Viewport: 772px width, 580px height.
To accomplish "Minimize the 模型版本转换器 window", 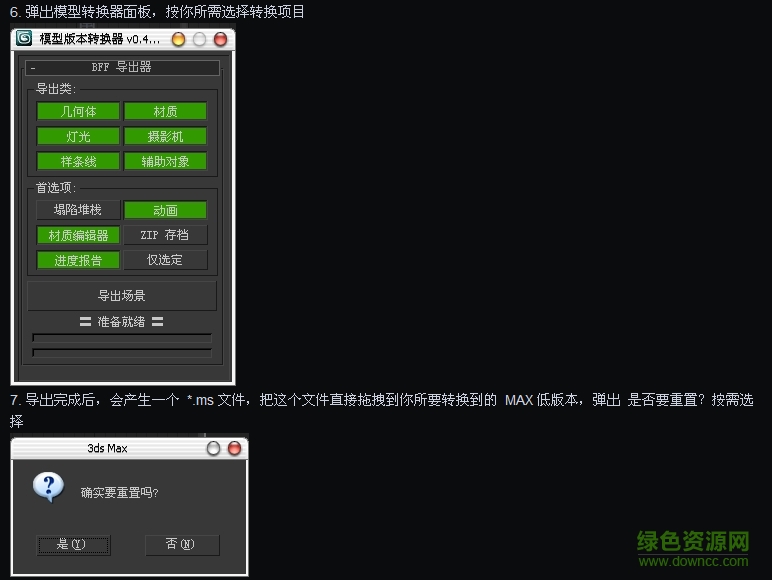I will [x=178, y=39].
